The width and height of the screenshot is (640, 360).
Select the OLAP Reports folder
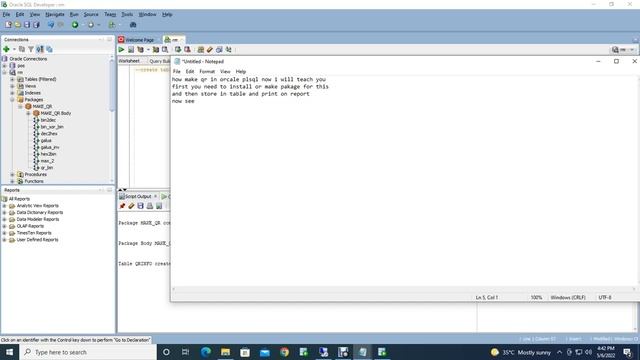30,226
